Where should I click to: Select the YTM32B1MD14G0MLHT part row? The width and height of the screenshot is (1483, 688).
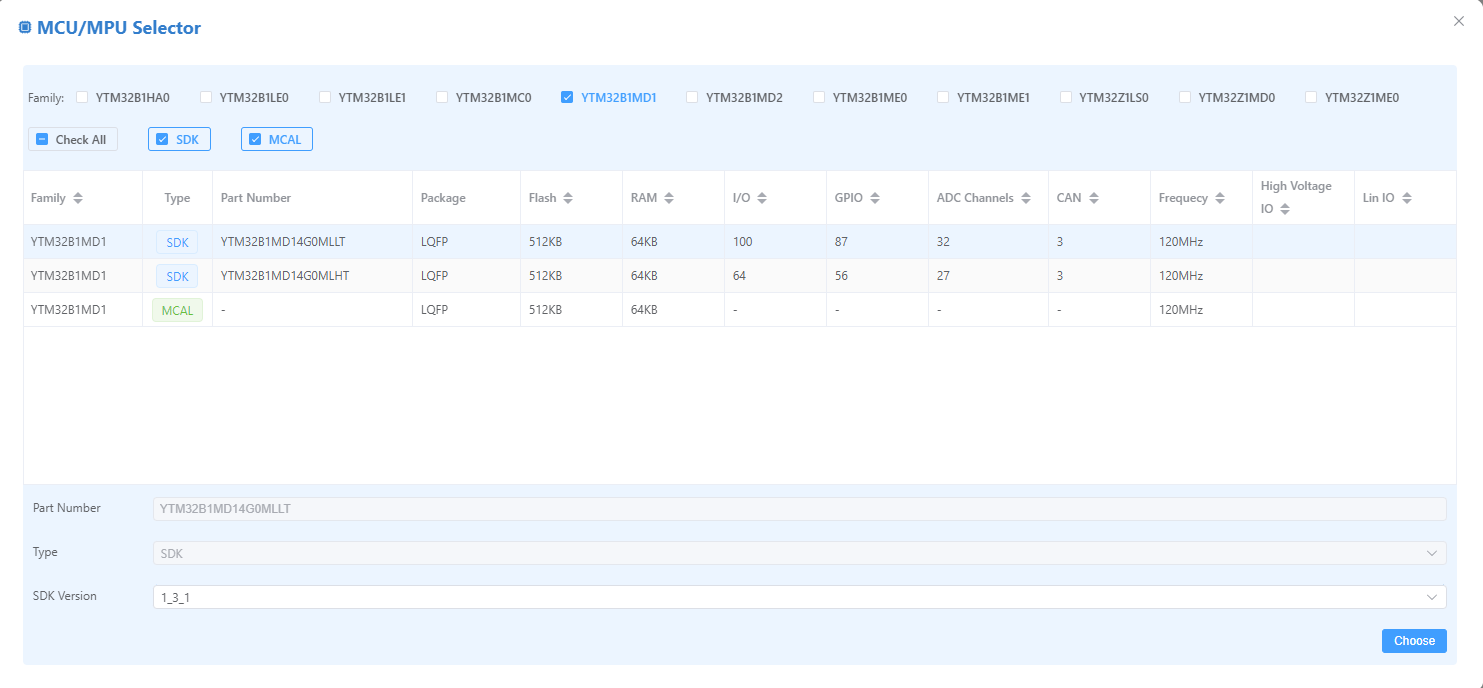740,276
